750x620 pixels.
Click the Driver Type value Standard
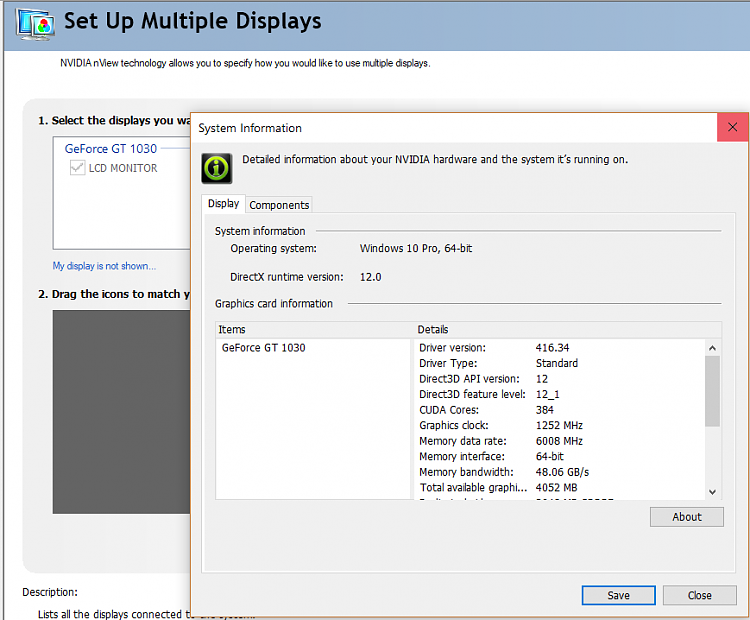pyautogui.click(x=557, y=363)
